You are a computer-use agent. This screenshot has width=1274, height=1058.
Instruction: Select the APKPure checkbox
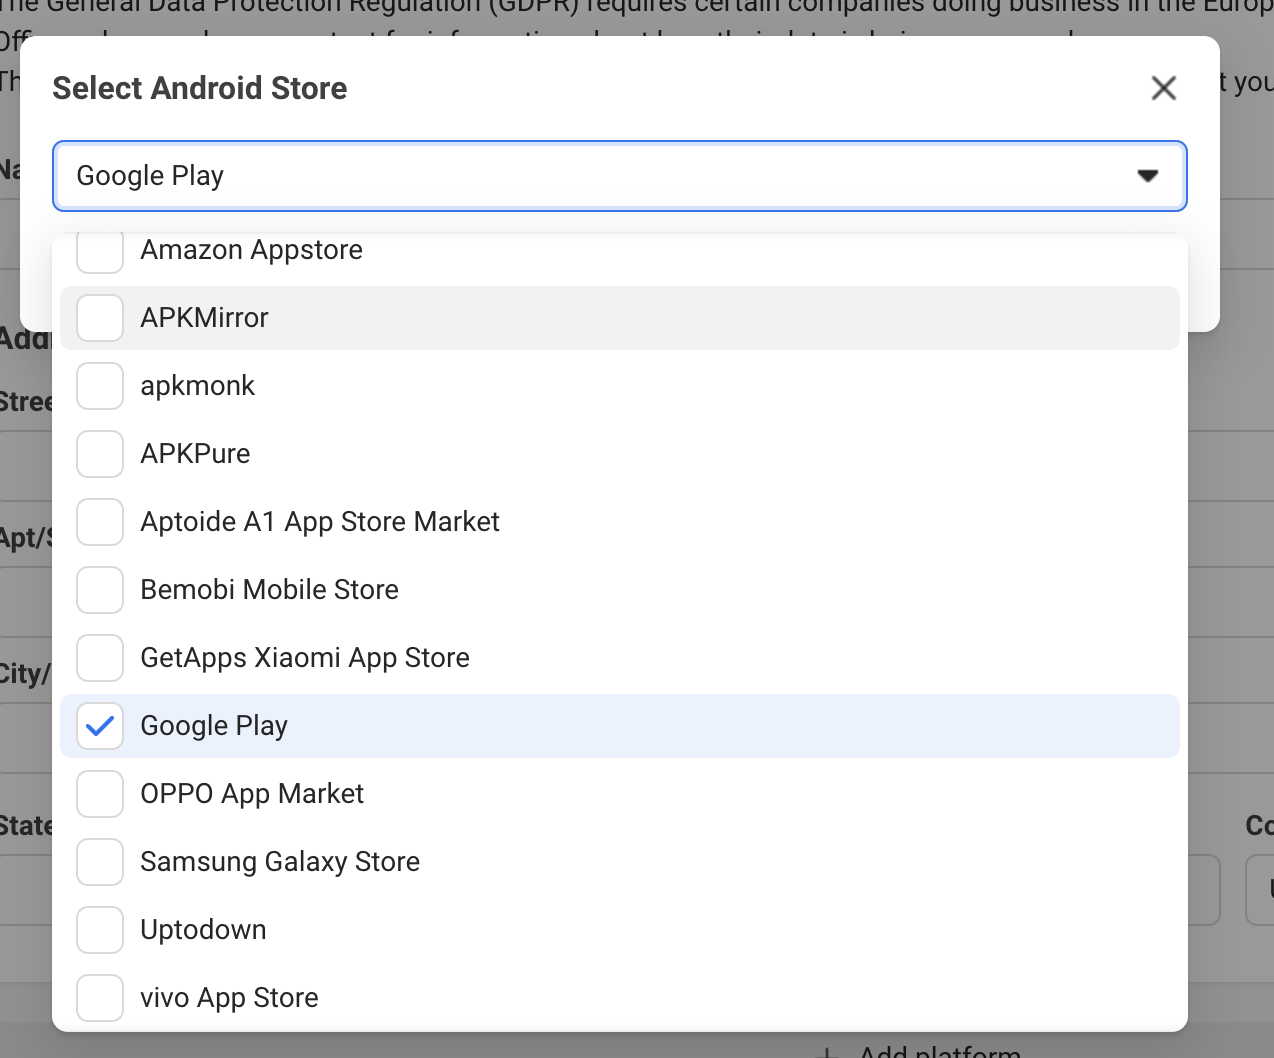(x=100, y=454)
